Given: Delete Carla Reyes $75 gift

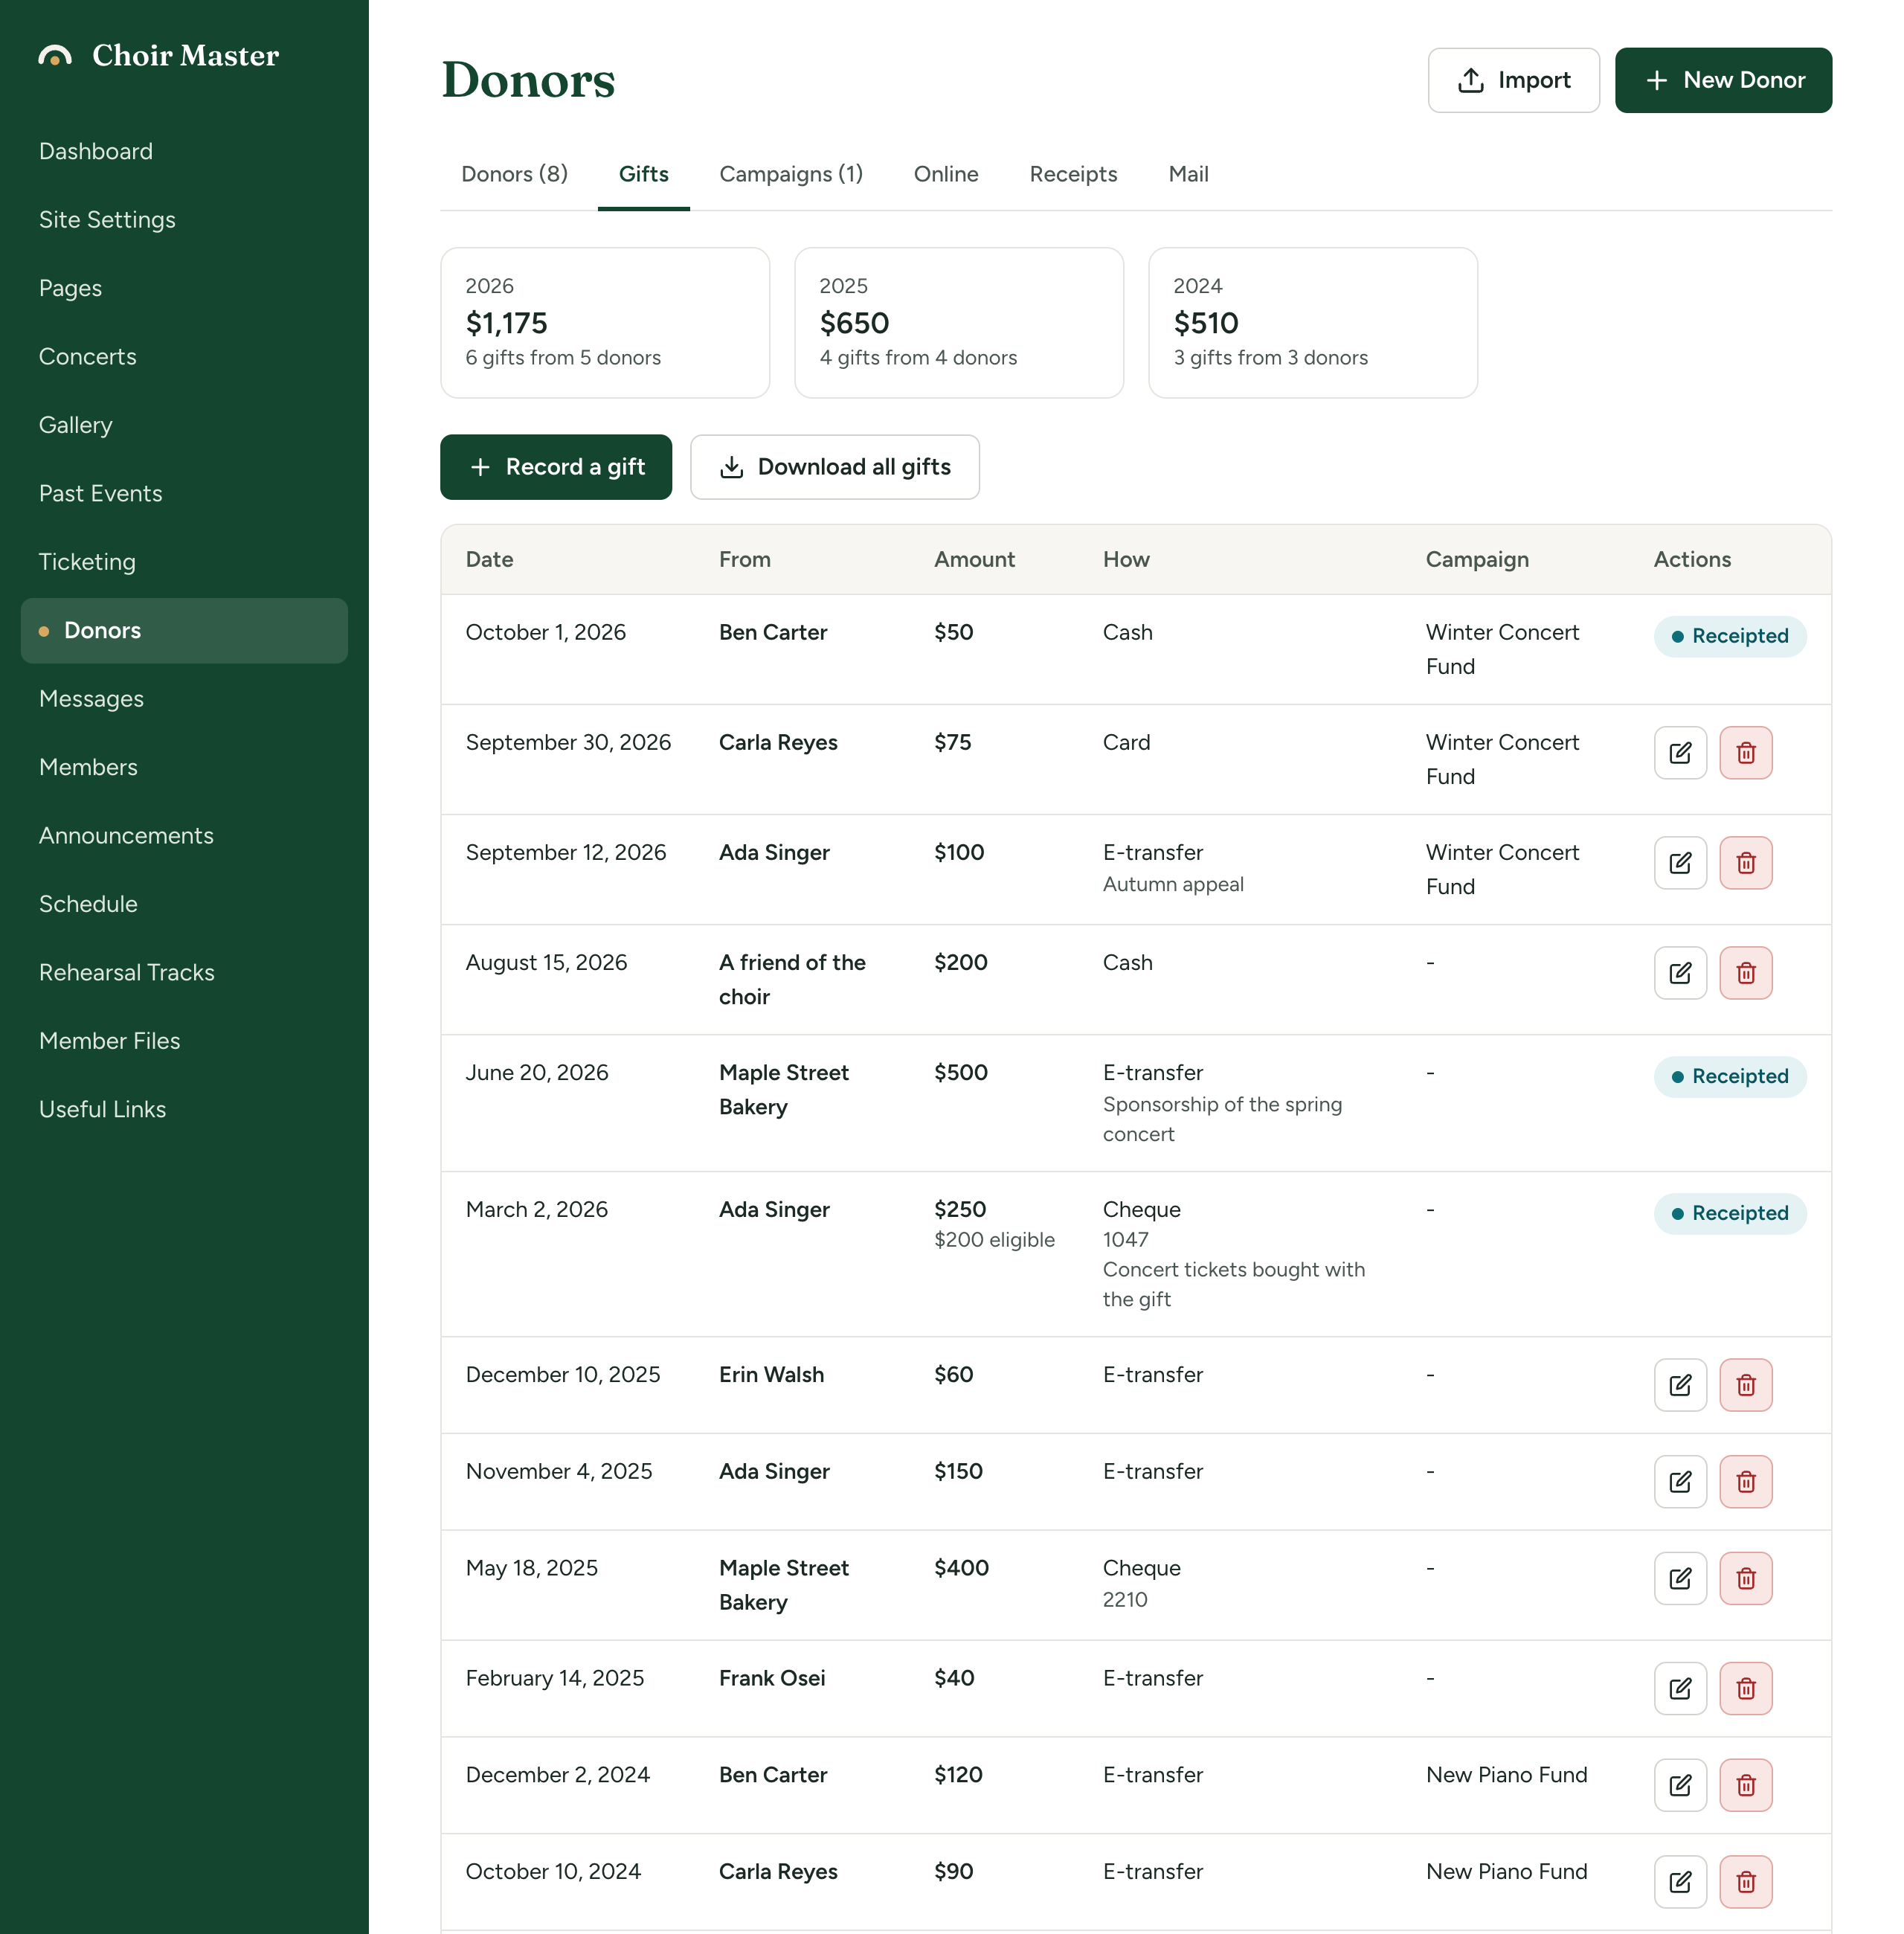Looking at the screenshot, I should 1746,753.
